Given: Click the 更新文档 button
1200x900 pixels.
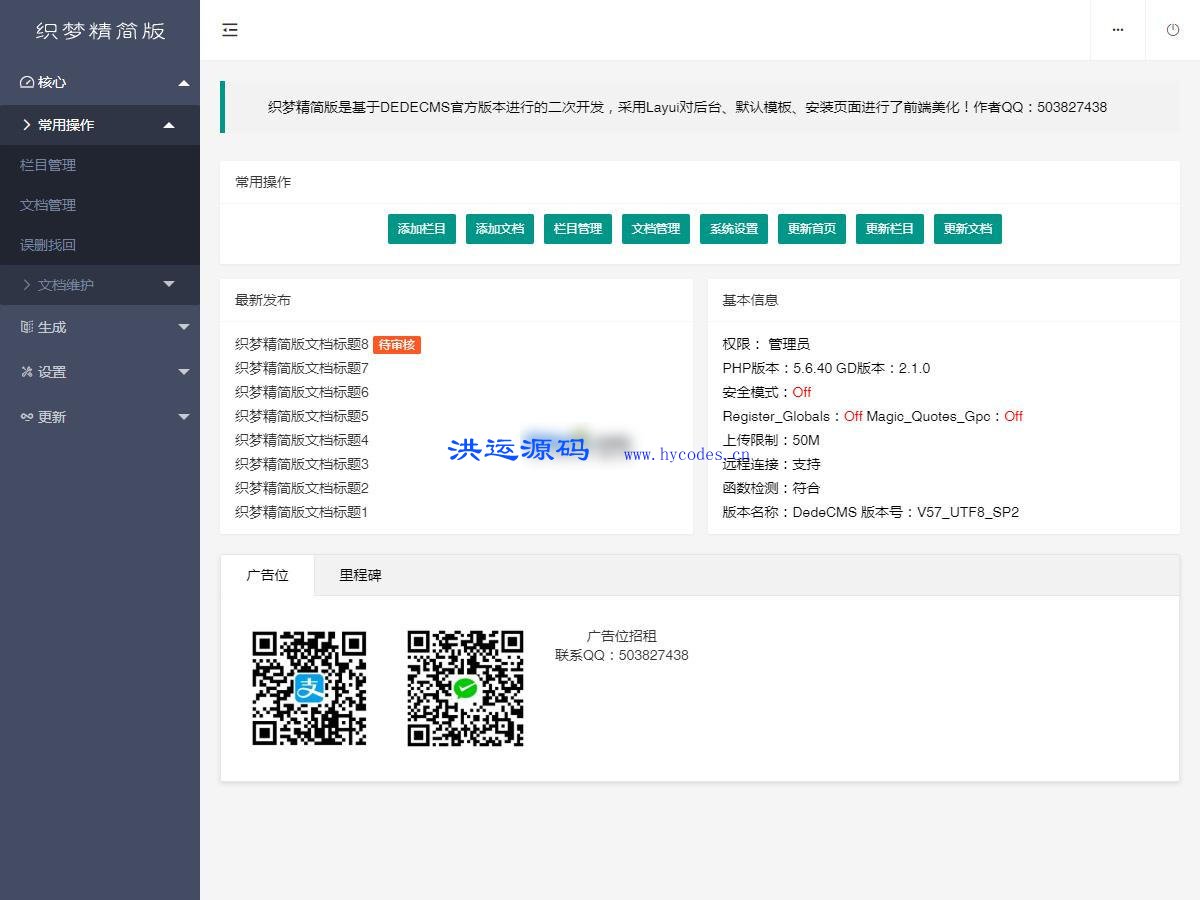Looking at the screenshot, I should point(968,229).
